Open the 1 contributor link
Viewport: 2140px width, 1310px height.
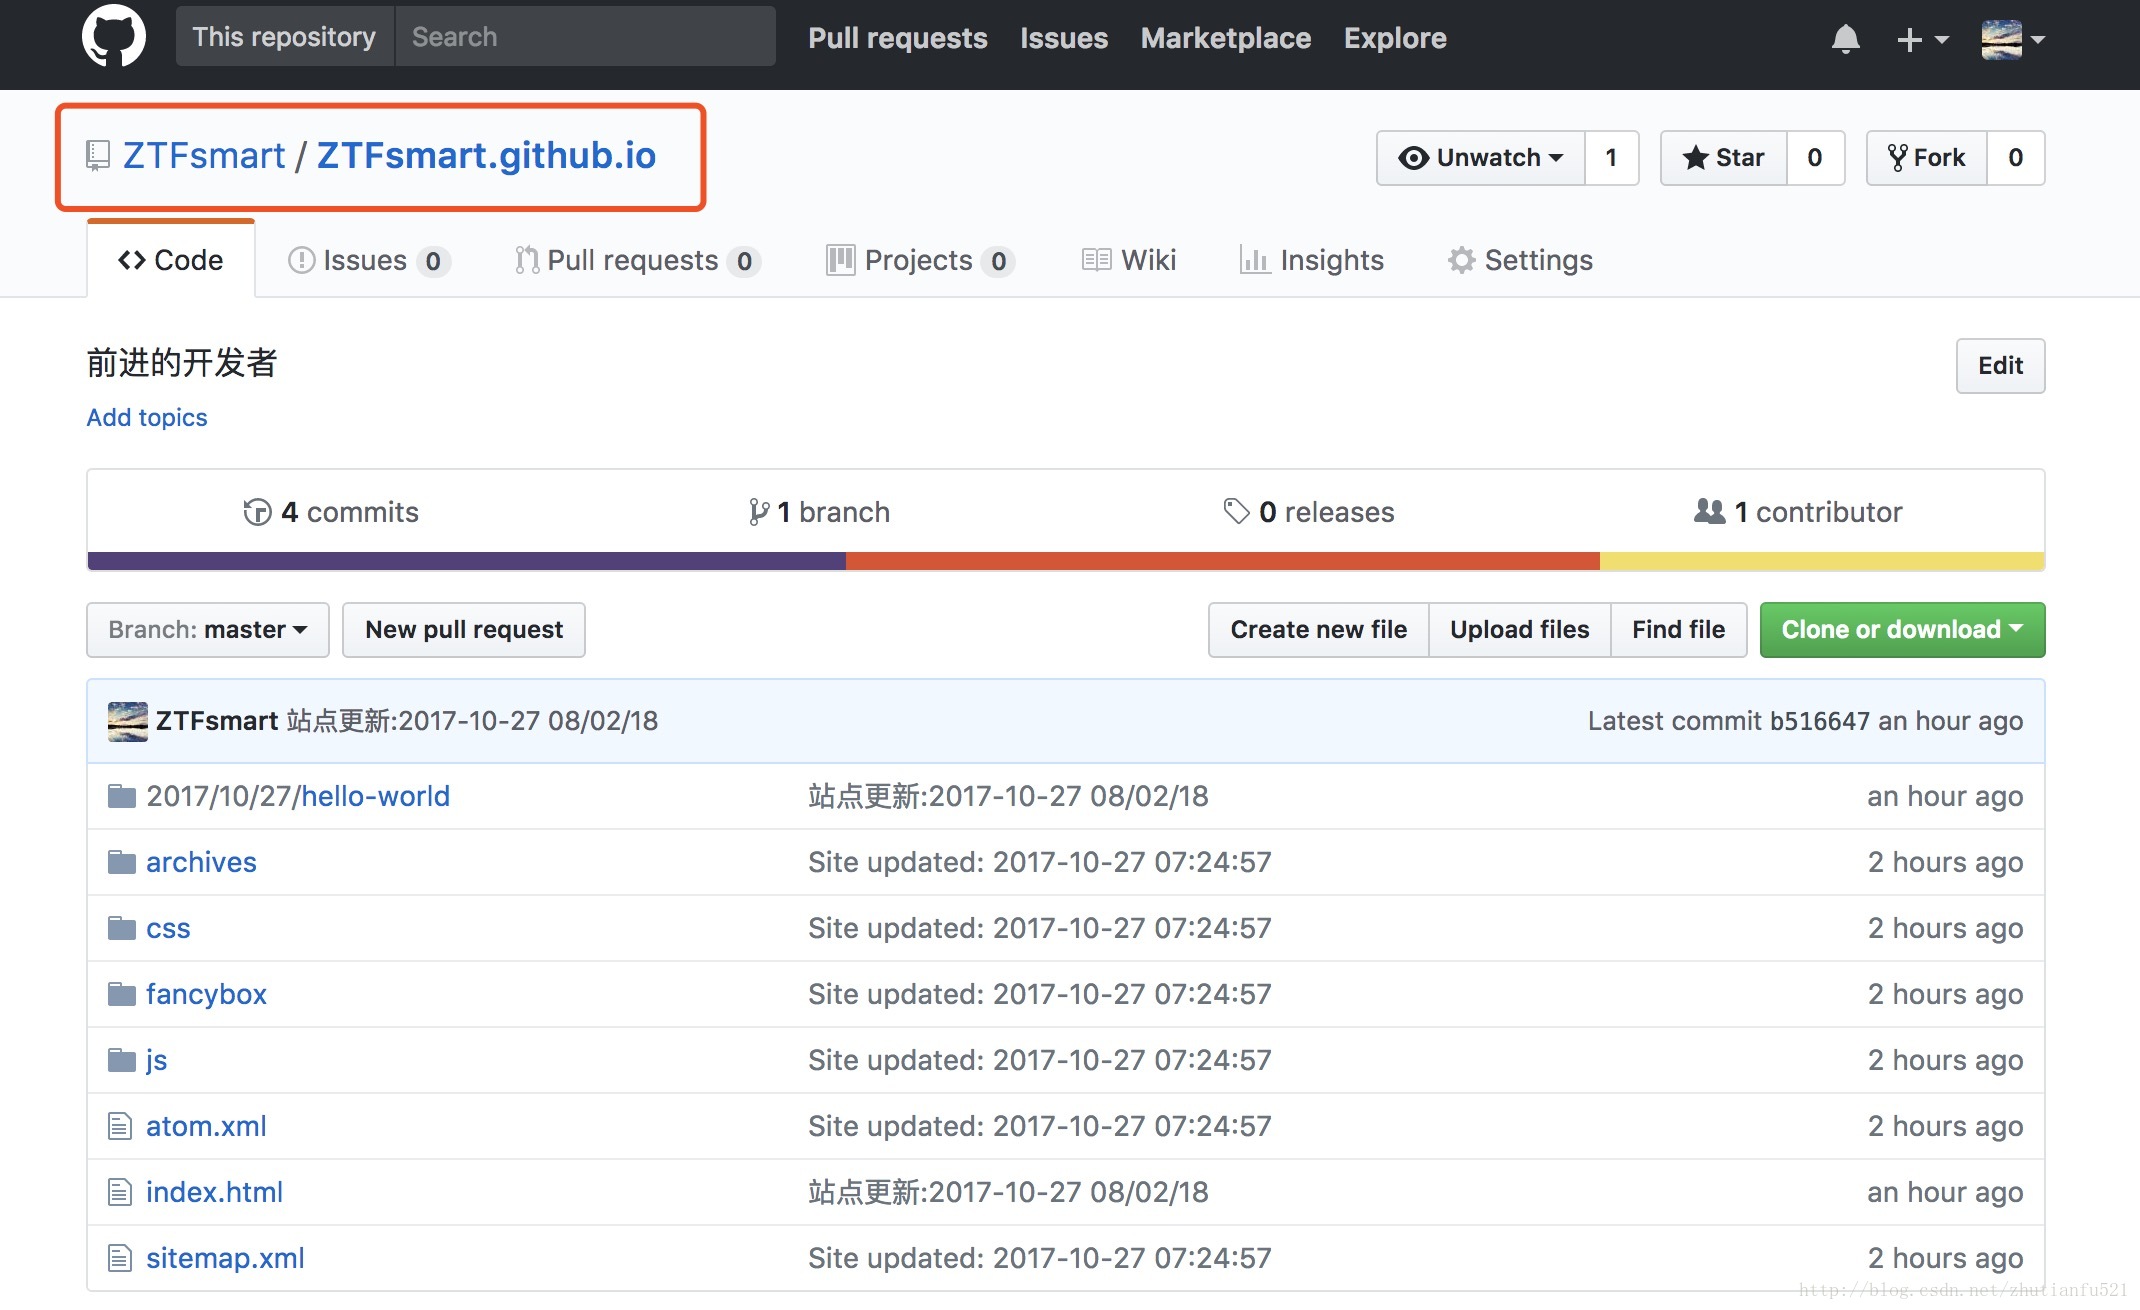tap(1798, 512)
